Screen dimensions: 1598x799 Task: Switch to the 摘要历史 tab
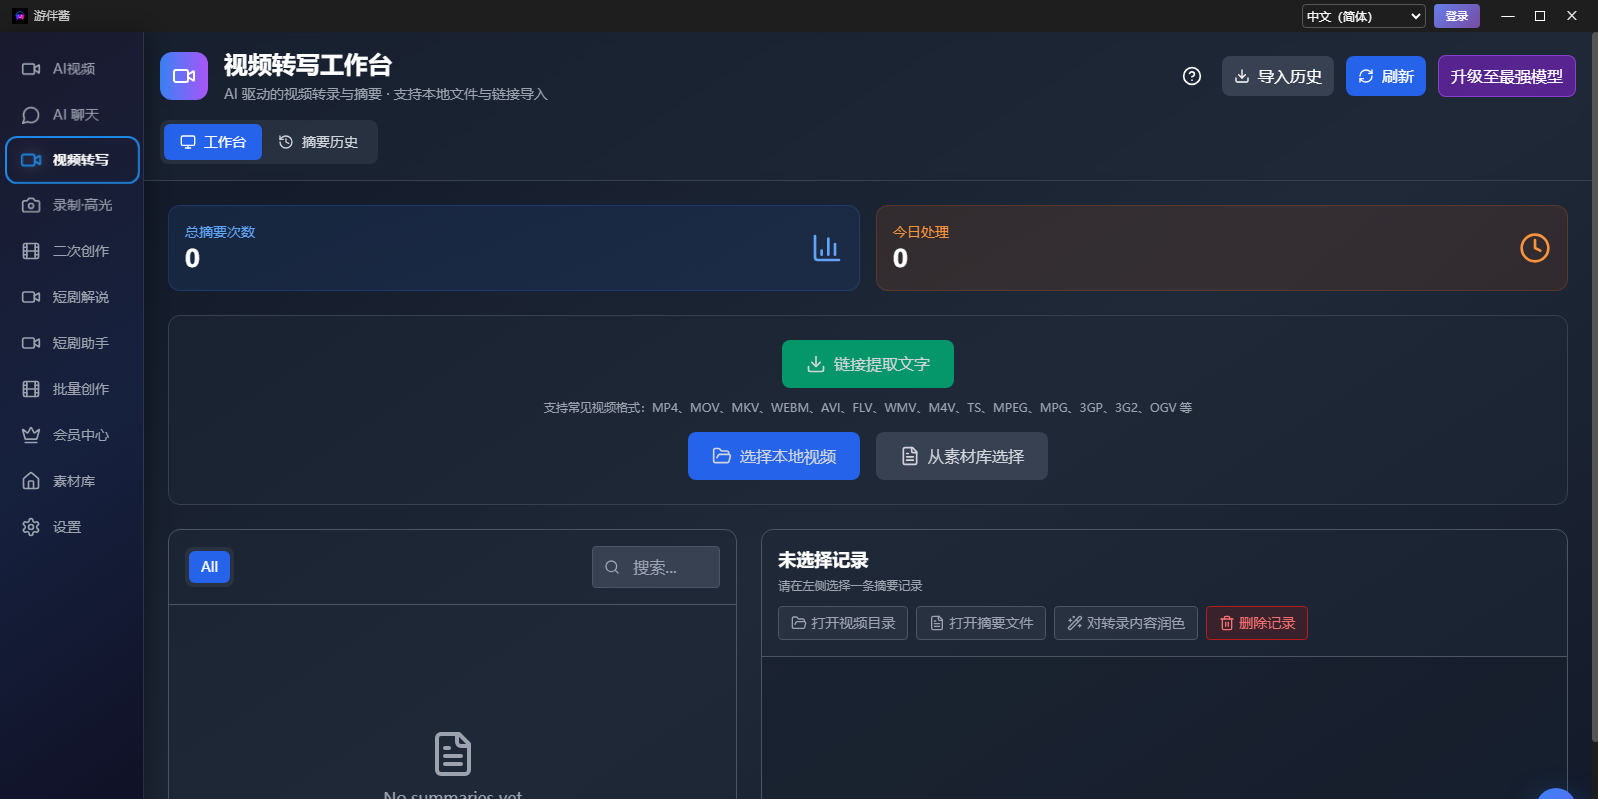(x=319, y=142)
